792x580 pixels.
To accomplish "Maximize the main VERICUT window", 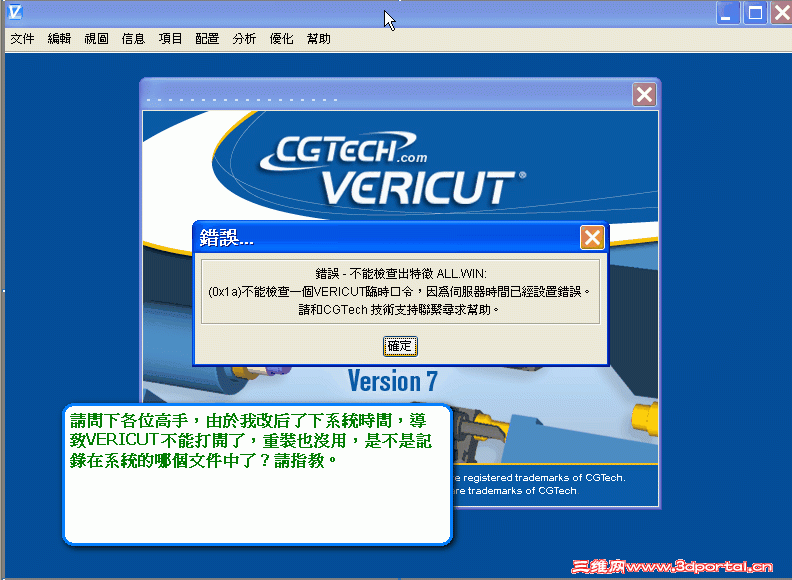I will (x=755, y=13).
